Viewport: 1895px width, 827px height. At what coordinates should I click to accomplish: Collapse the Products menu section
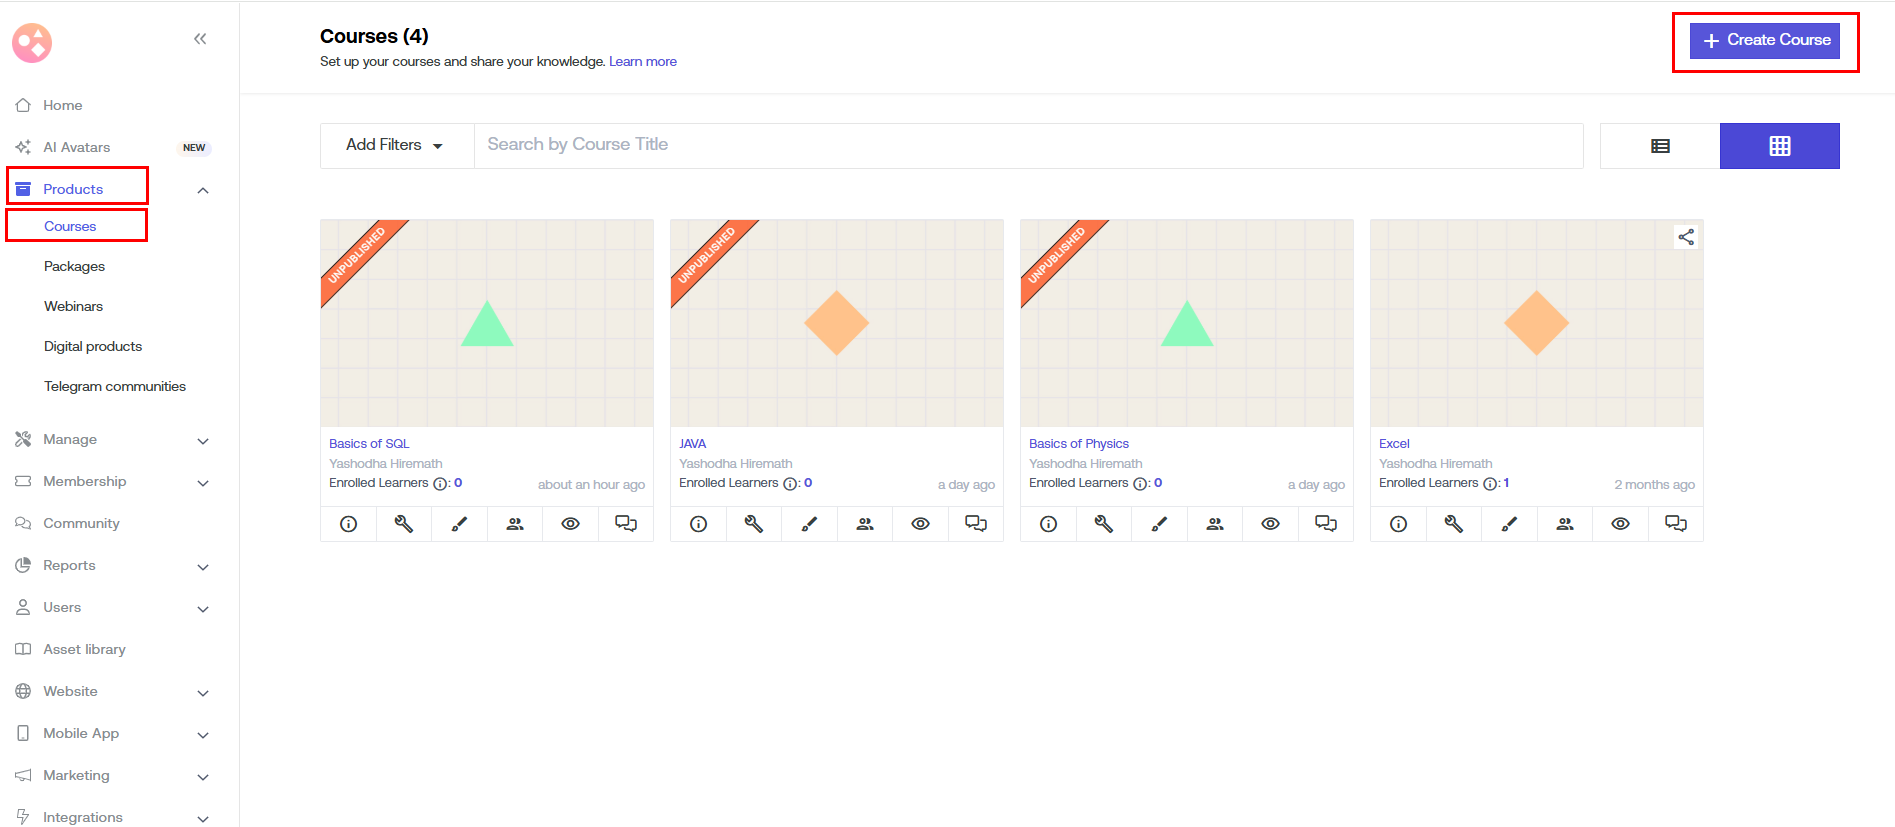[x=203, y=190]
